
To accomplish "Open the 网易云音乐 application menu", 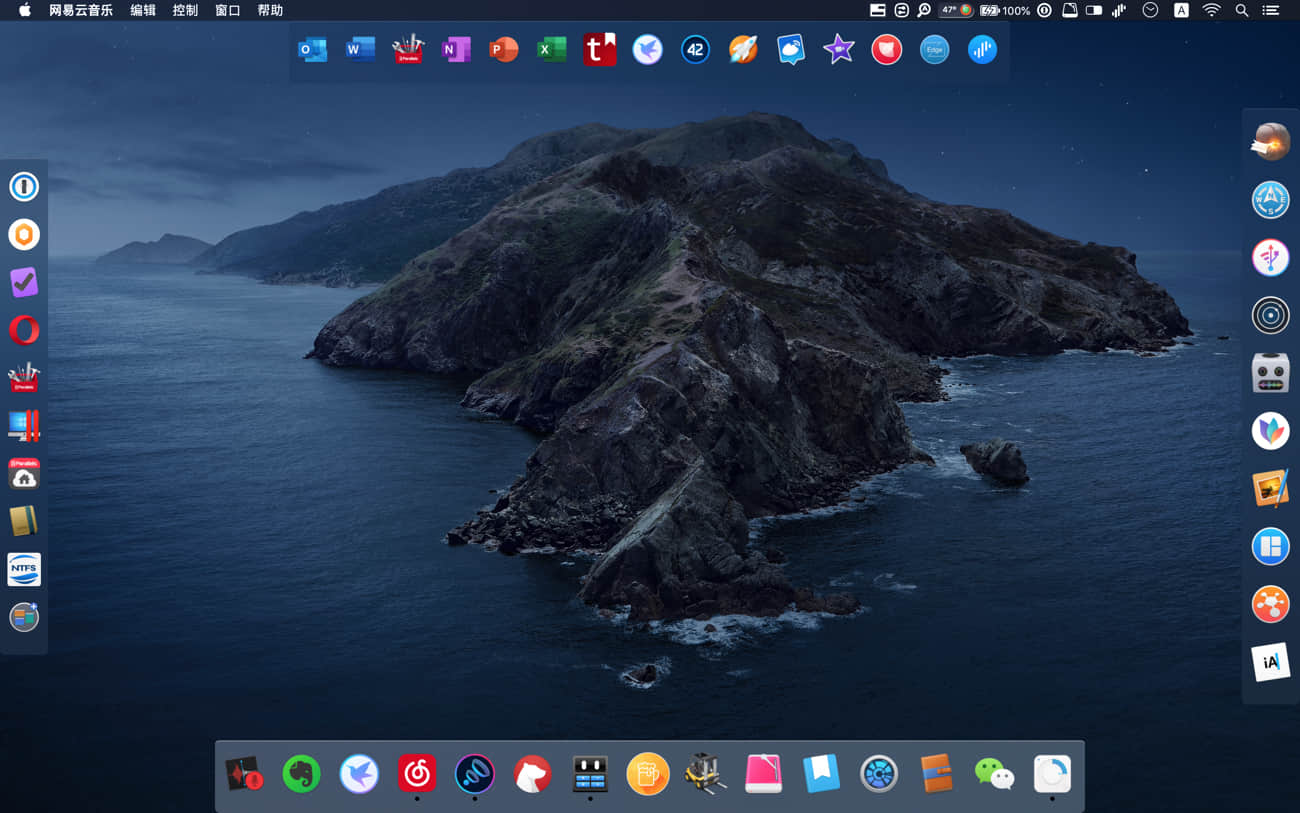I will [x=81, y=10].
